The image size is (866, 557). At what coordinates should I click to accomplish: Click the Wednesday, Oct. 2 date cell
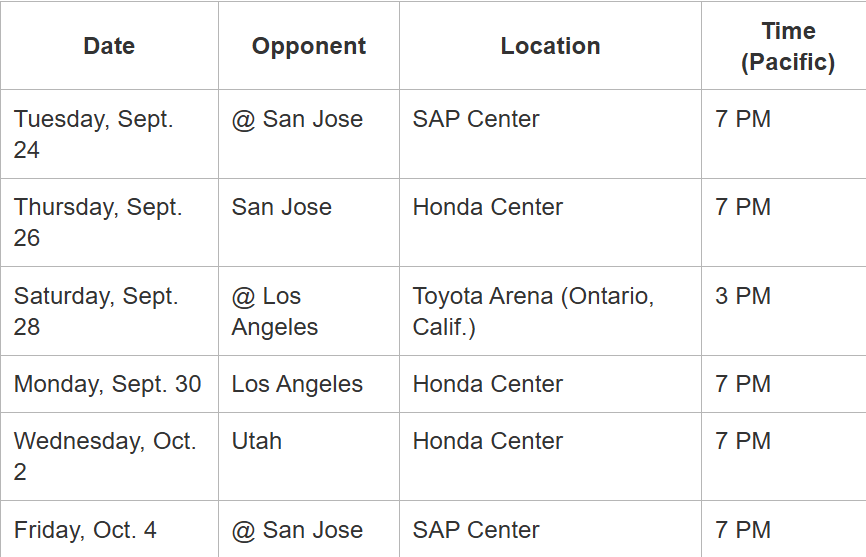(x=105, y=456)
